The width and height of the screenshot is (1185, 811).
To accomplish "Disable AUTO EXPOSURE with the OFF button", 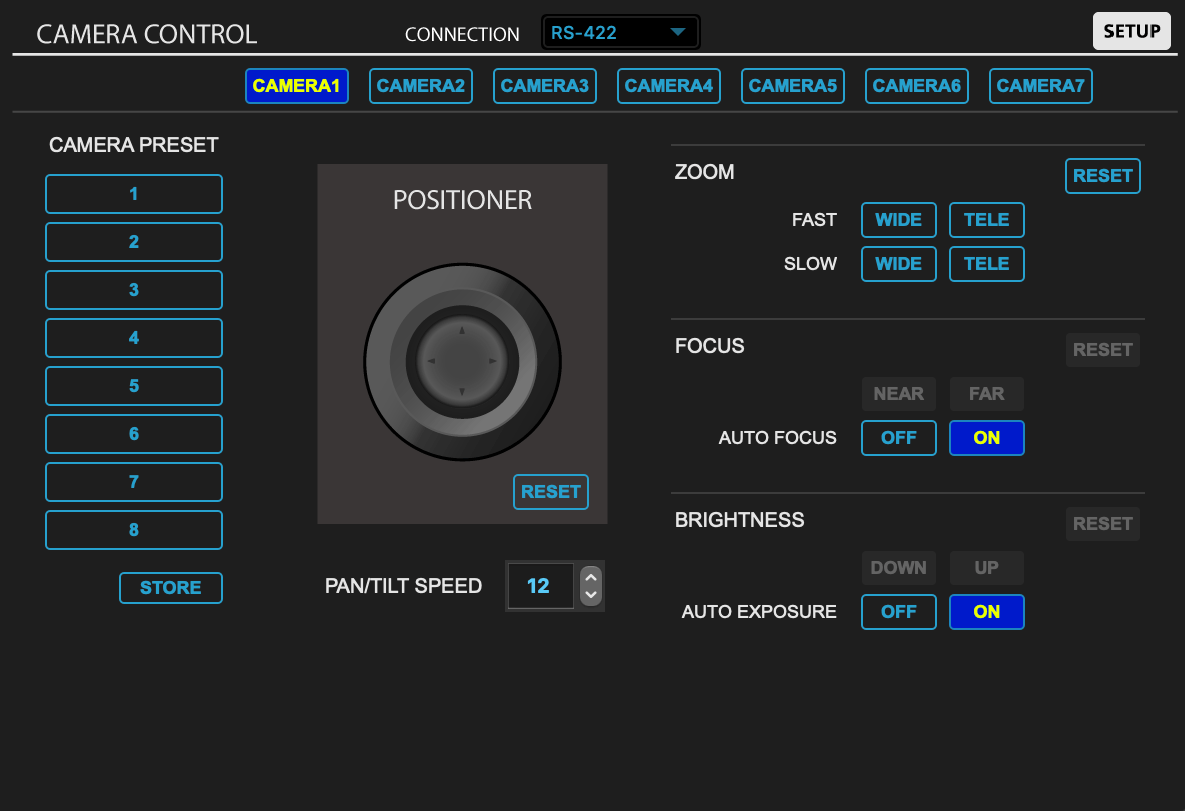I will pyautogui.click(x=898, y=611).
